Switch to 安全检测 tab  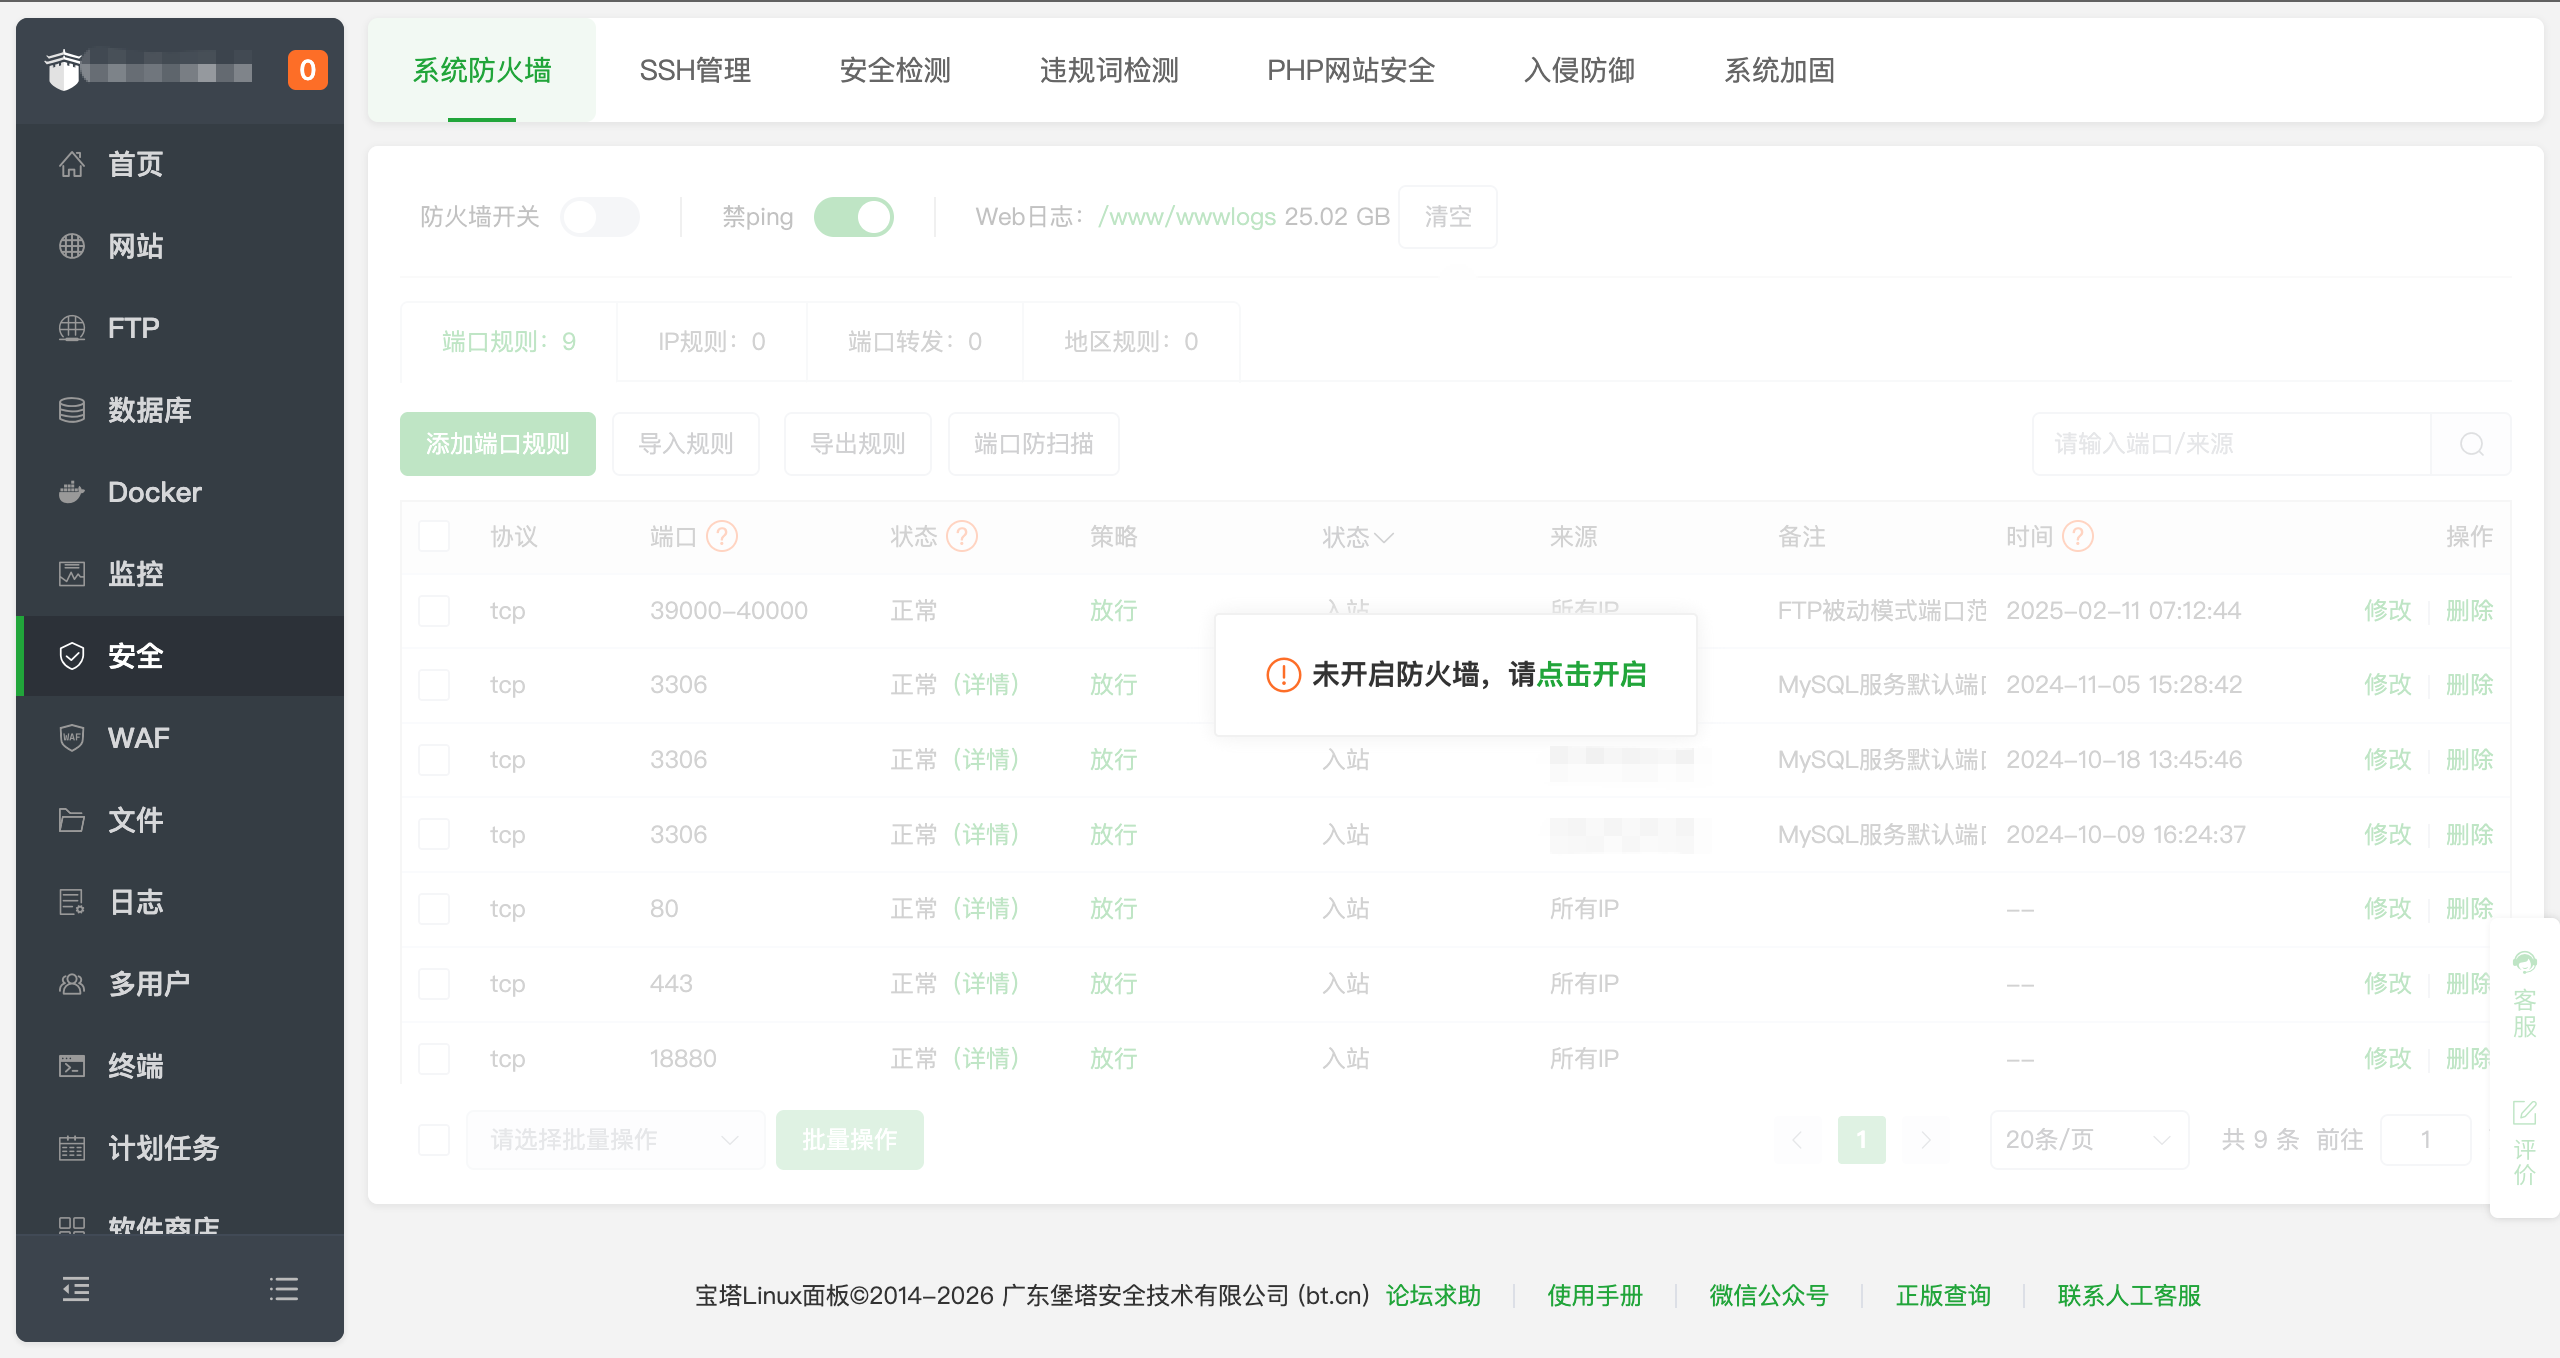[896, 70]
